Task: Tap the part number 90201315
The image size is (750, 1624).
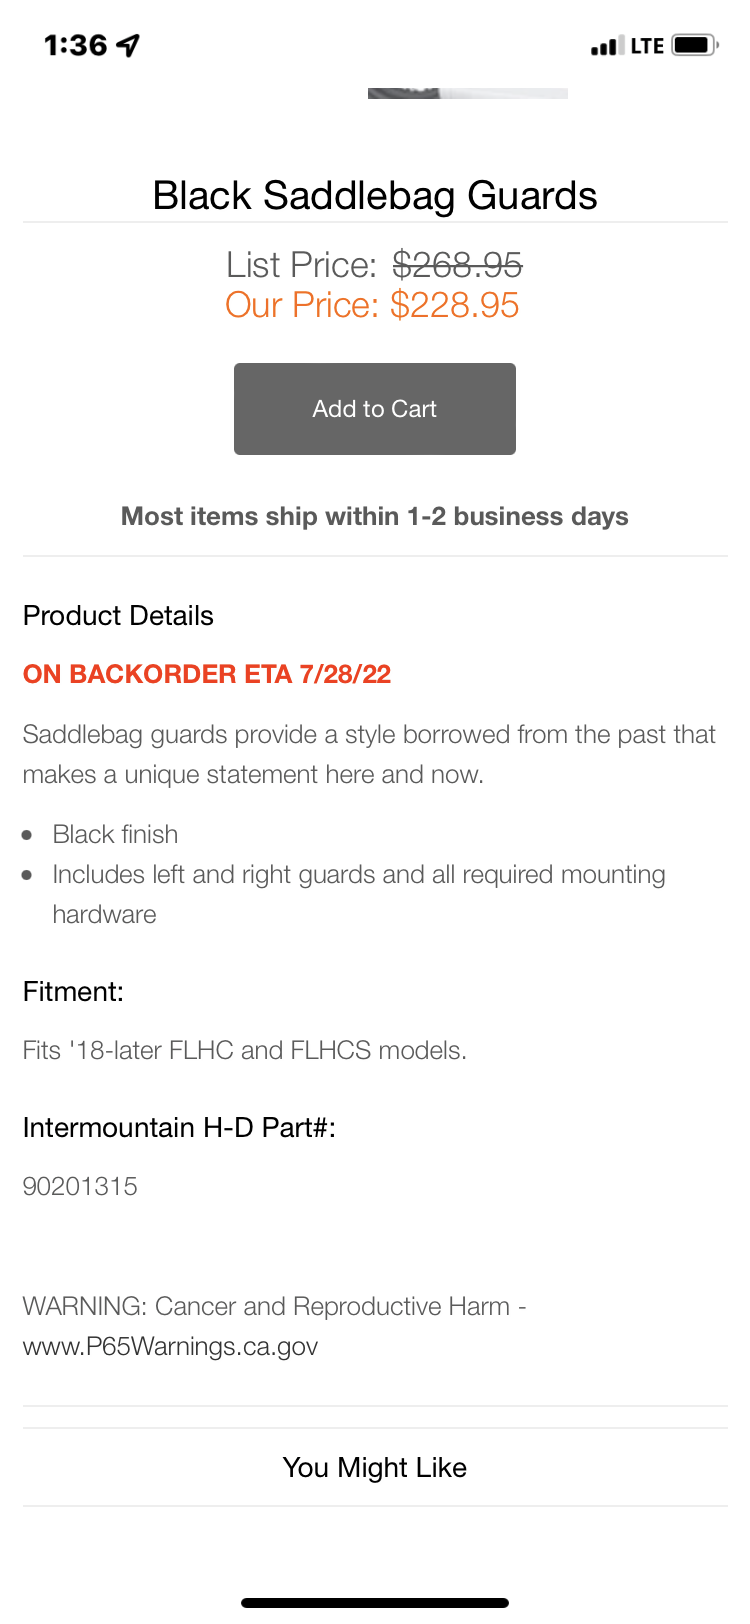Action: pos(80,1186)
